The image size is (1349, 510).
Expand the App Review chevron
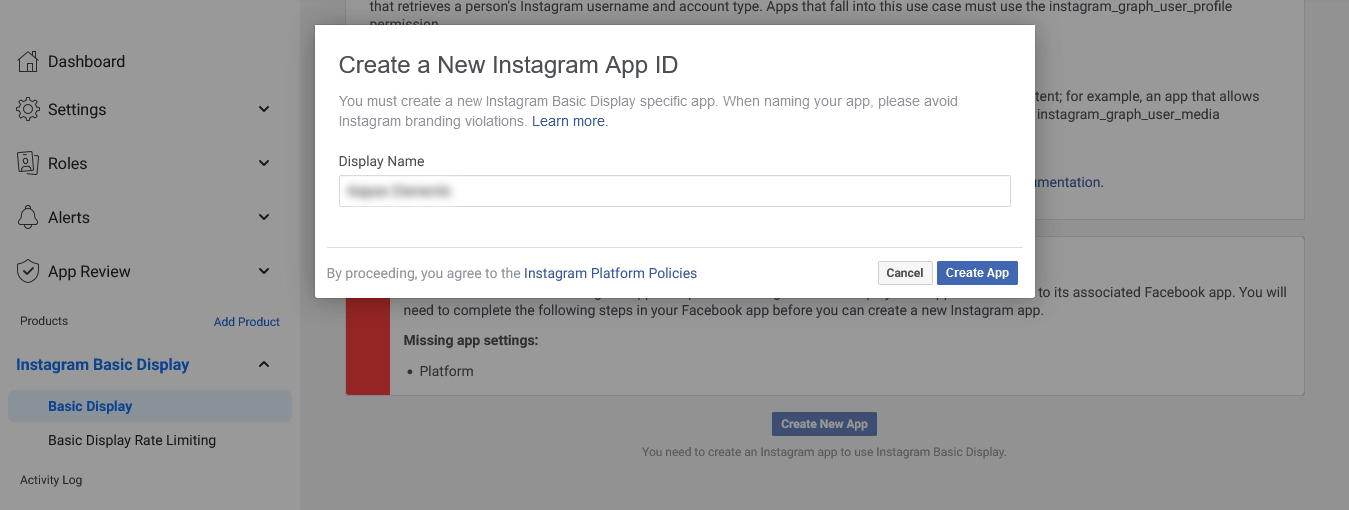(x=264, y=271)
